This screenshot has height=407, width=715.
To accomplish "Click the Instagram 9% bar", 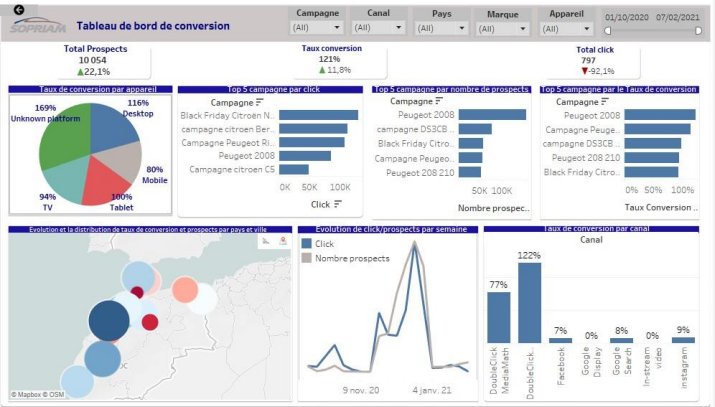I will [683, 340].
